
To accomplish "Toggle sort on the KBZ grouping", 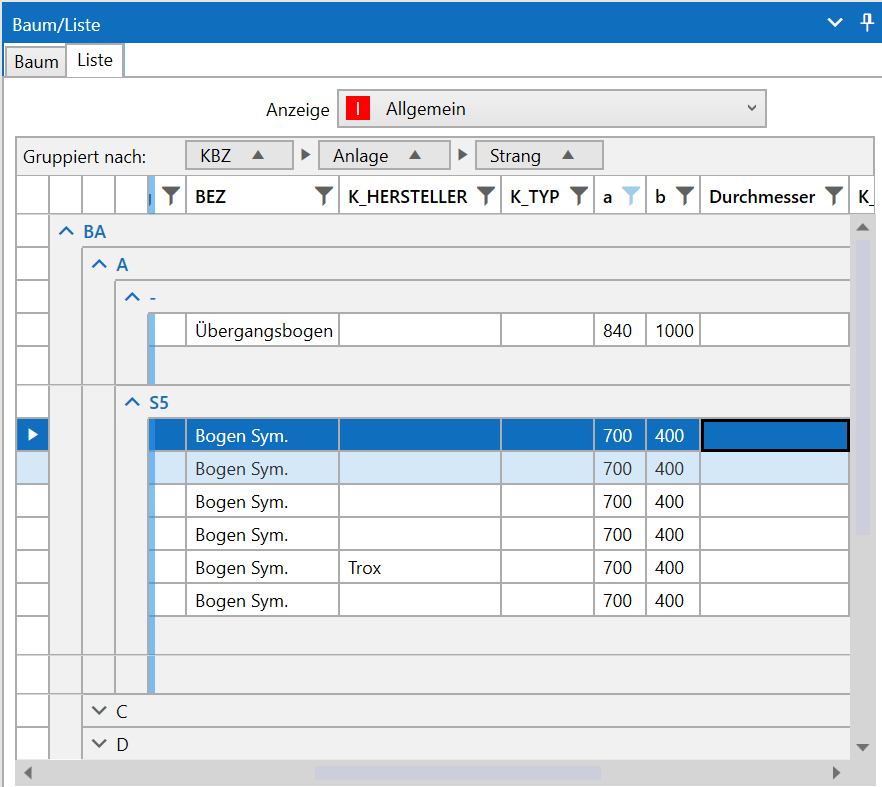I will pyautogui.click(x=239, y=155).
